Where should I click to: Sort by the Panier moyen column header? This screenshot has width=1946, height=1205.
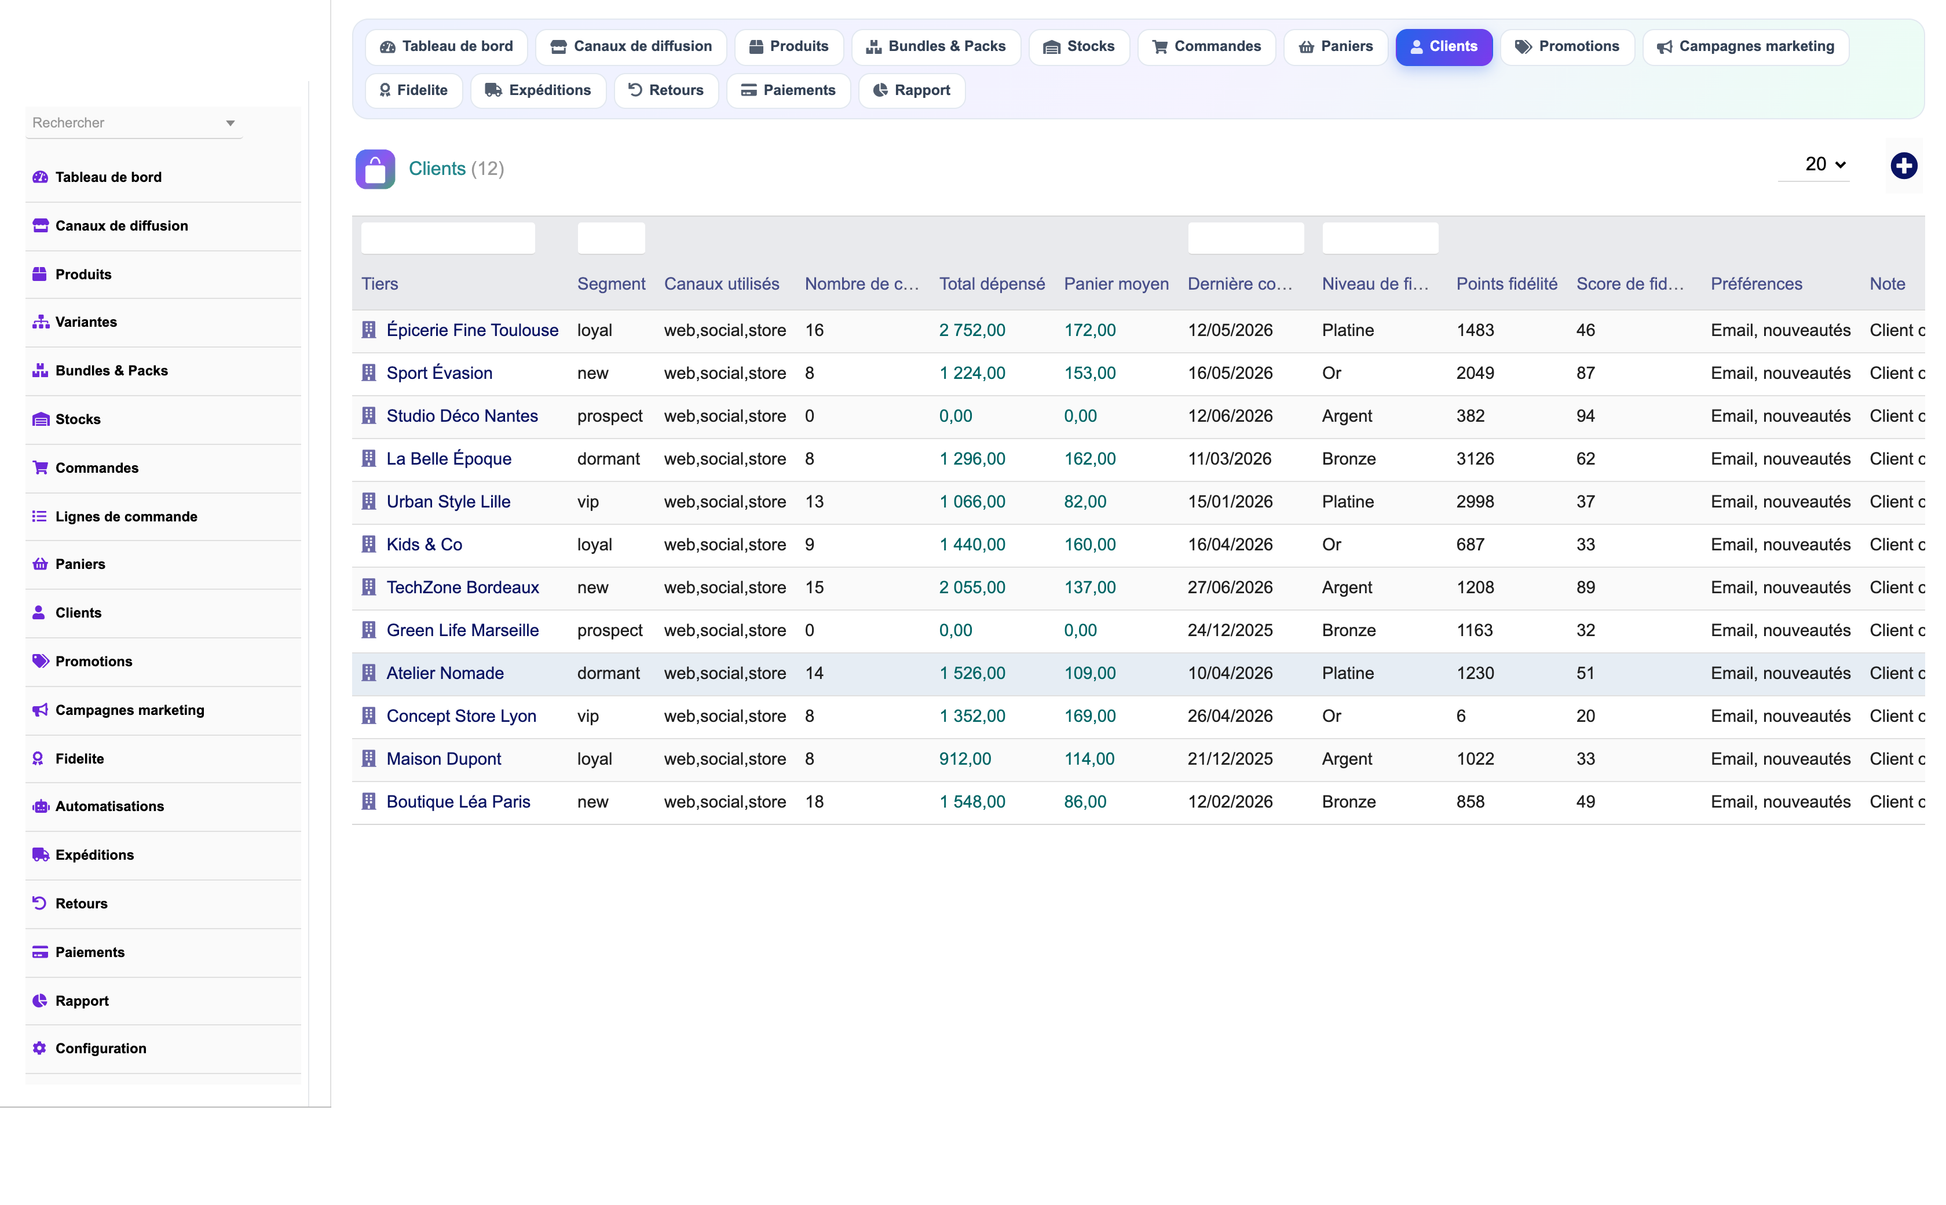[1116, 285]
